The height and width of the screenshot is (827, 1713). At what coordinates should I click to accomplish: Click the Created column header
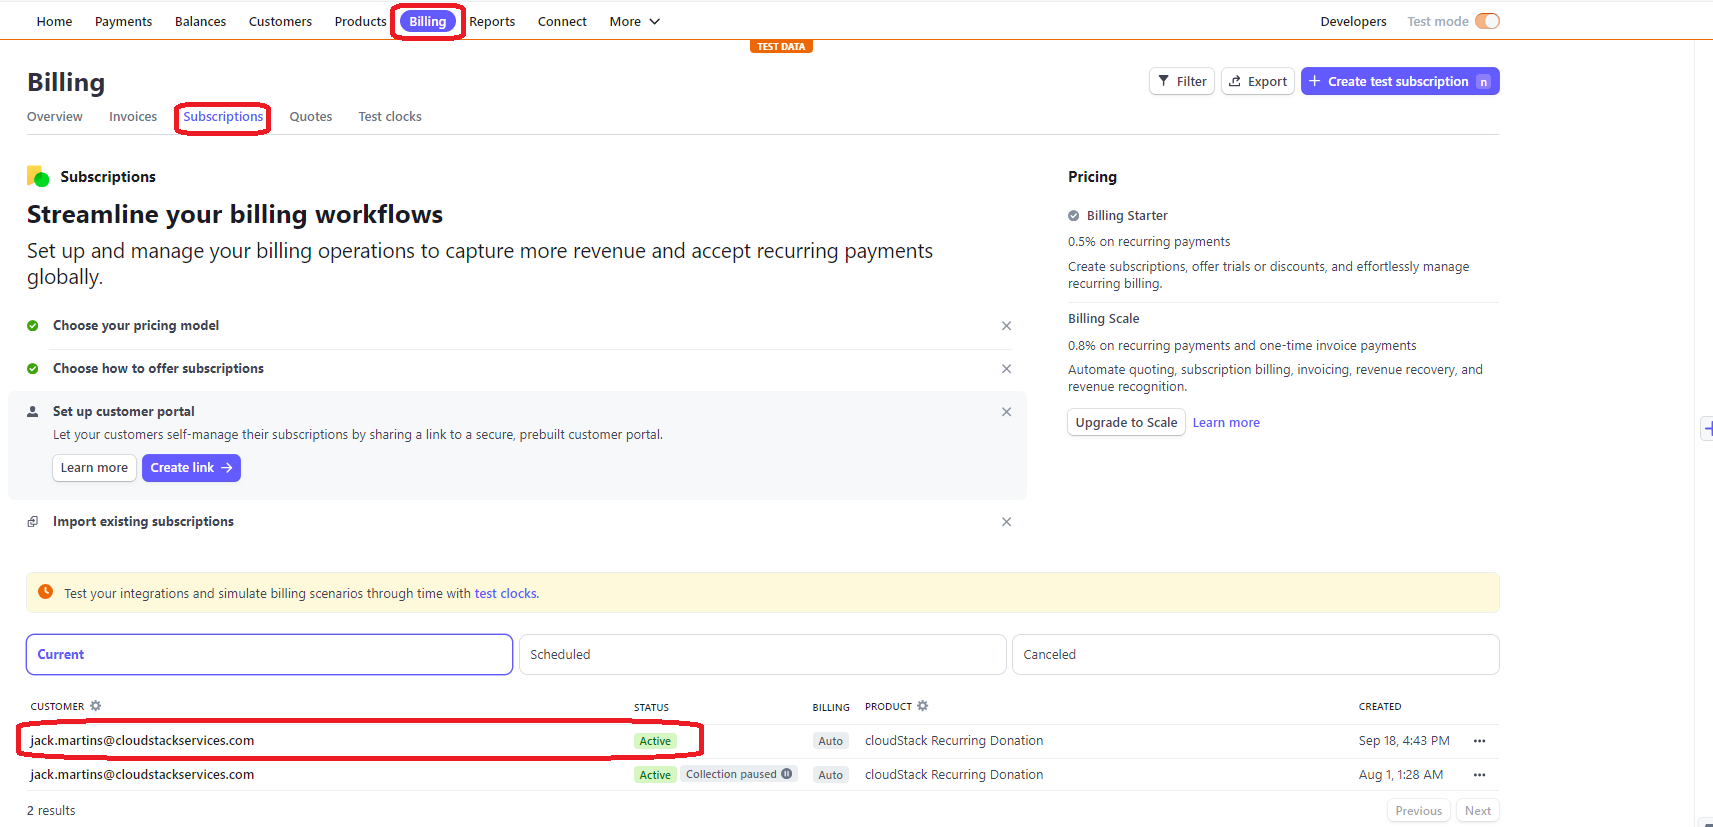tap(1380, 707)
